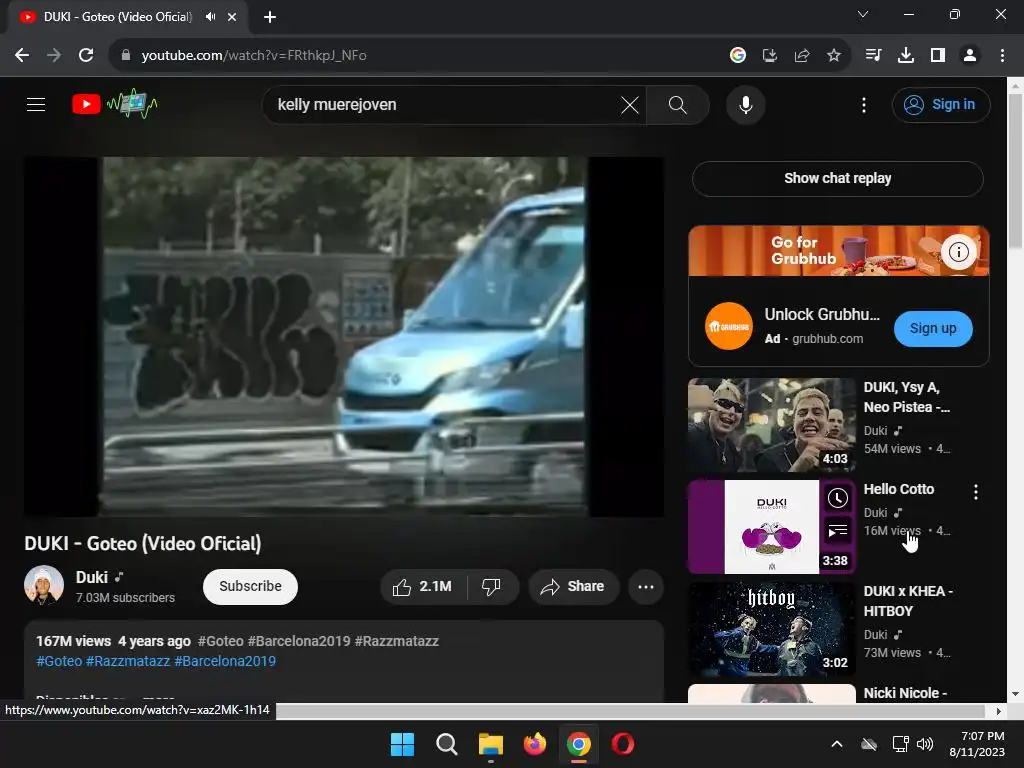The height and width of the screenshot is (768, 1024).
Task: Add Hello Cotto to Watch later
Action: click(837, 499)
